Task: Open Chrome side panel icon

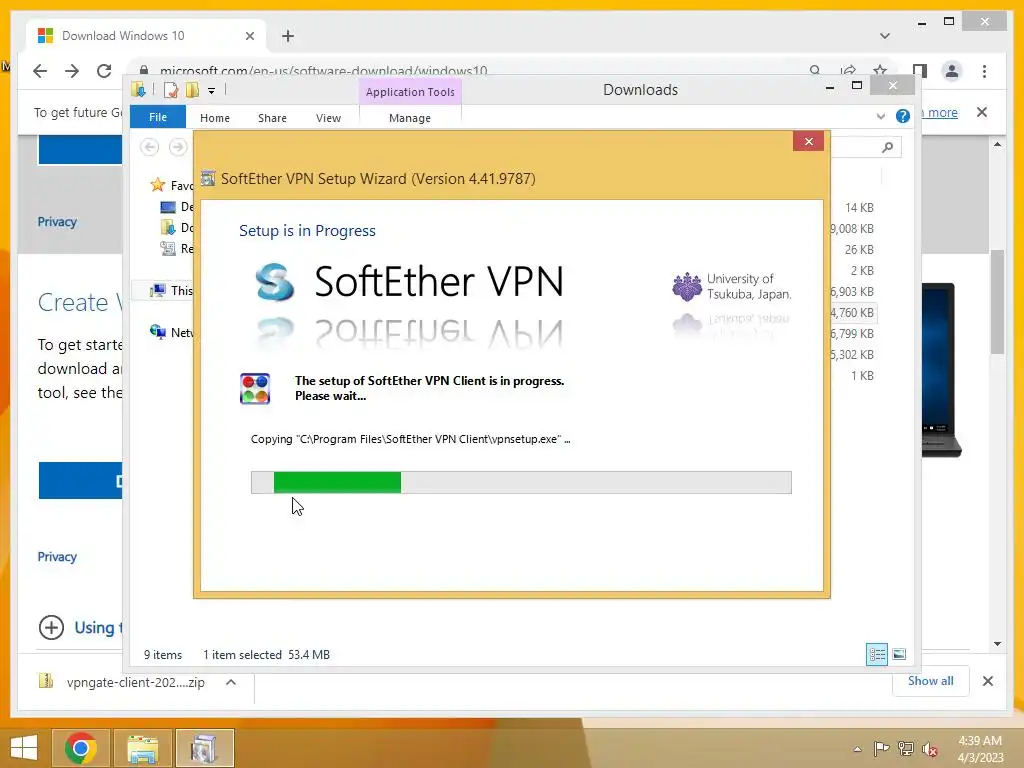Action: pyautogui.click(x=920, y=71)
